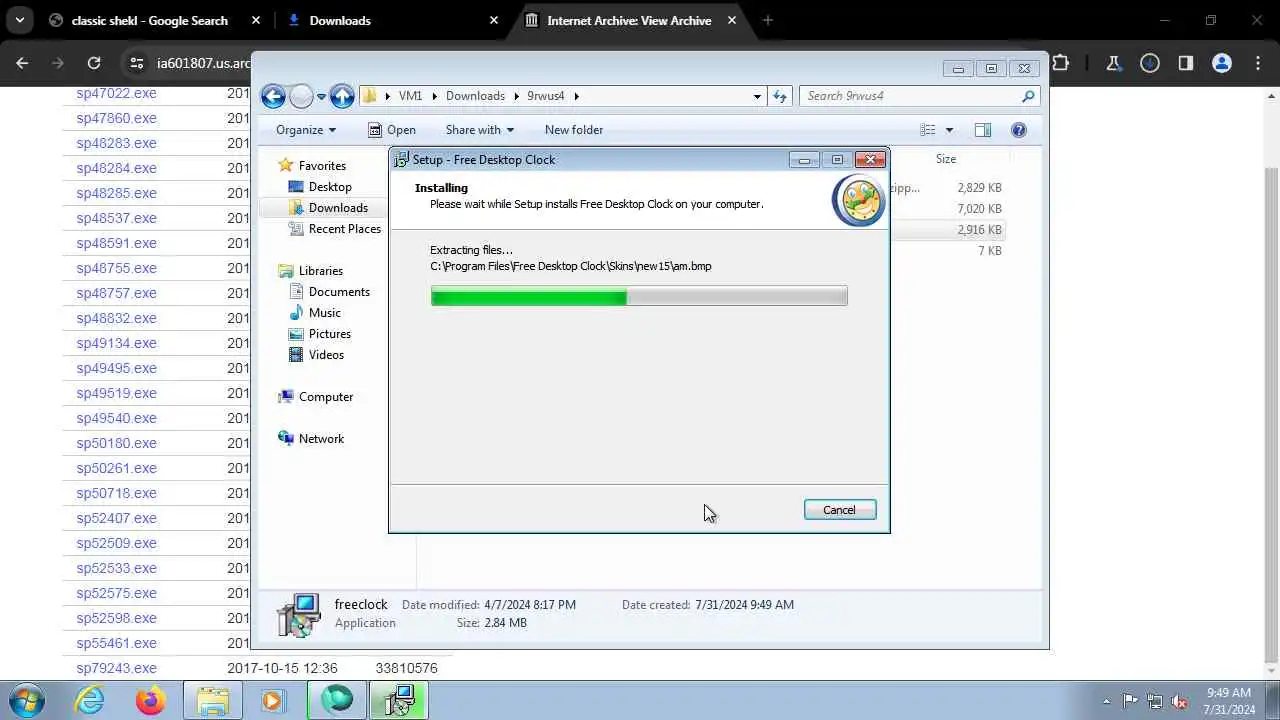Expand arrow after 9rwus4 breadcrumb

pos(576,97)
